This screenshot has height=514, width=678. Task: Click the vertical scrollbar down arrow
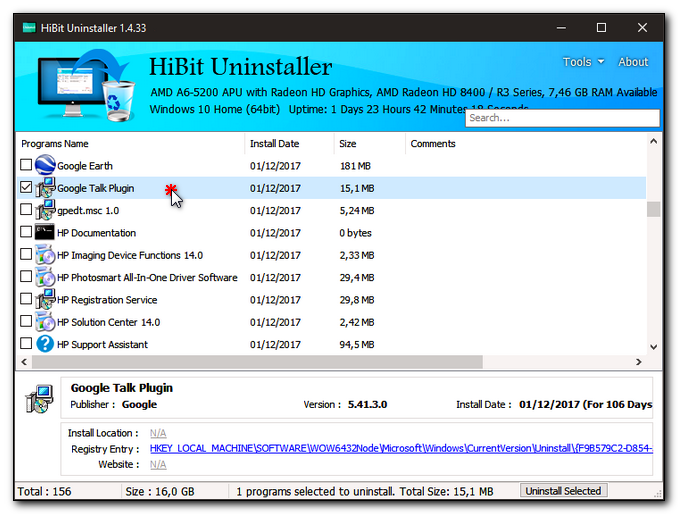(x=653, y=347)
